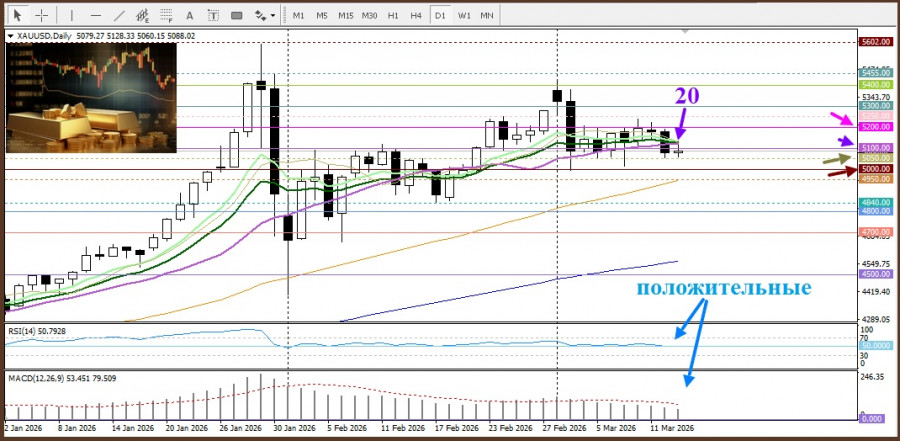Click the 5100.00 price level label
900x441 pixels.
(x=876, y=148)
